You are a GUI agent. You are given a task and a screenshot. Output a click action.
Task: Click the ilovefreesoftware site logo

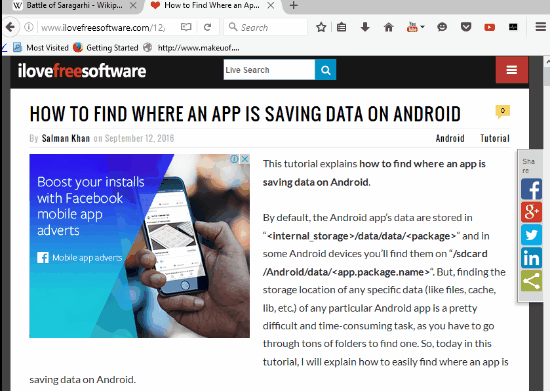(82, 71)
